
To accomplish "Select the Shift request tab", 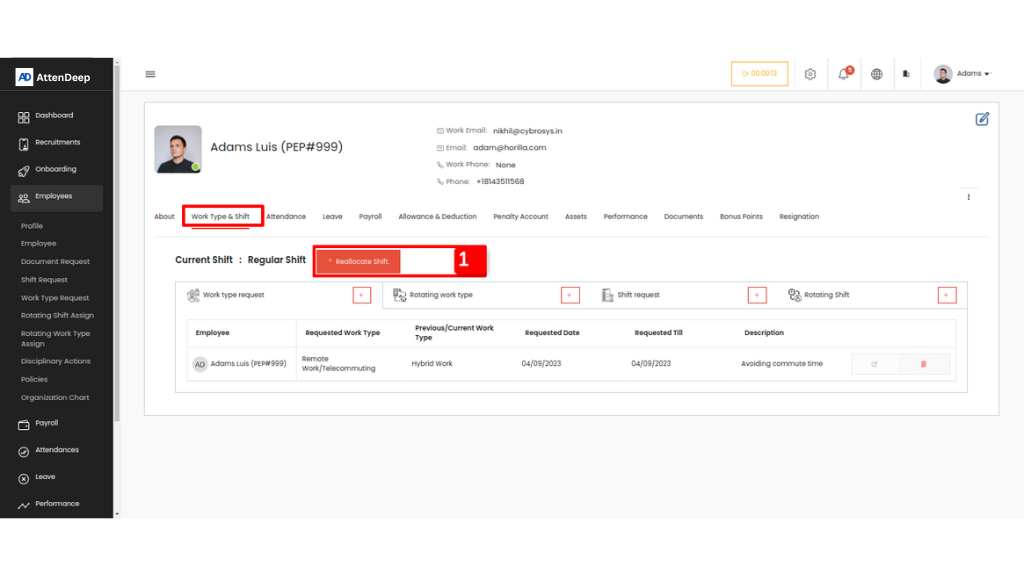I will pos(638,295).
